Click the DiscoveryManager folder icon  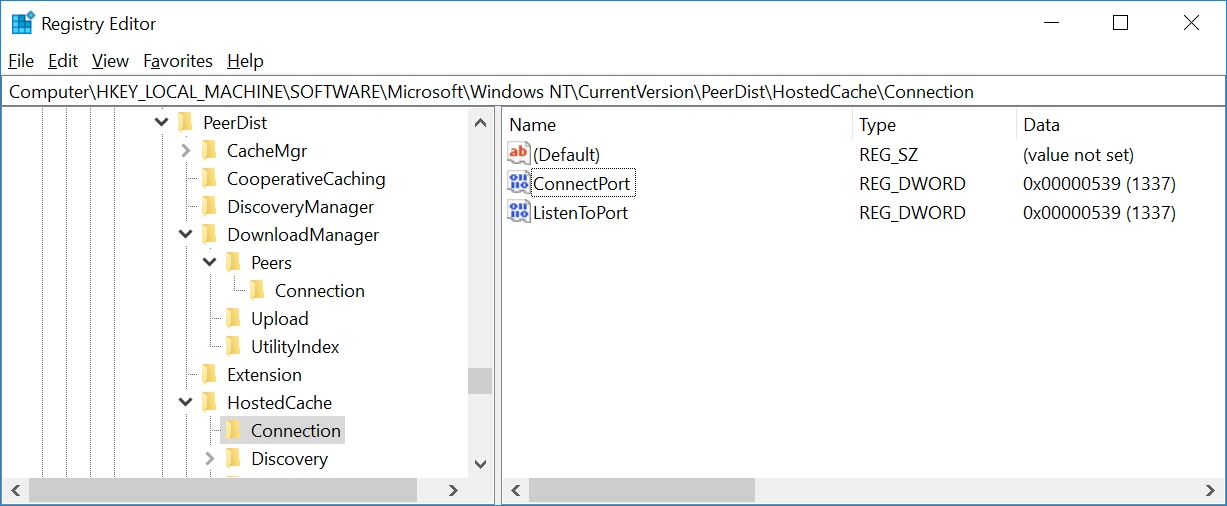(209, 207)
